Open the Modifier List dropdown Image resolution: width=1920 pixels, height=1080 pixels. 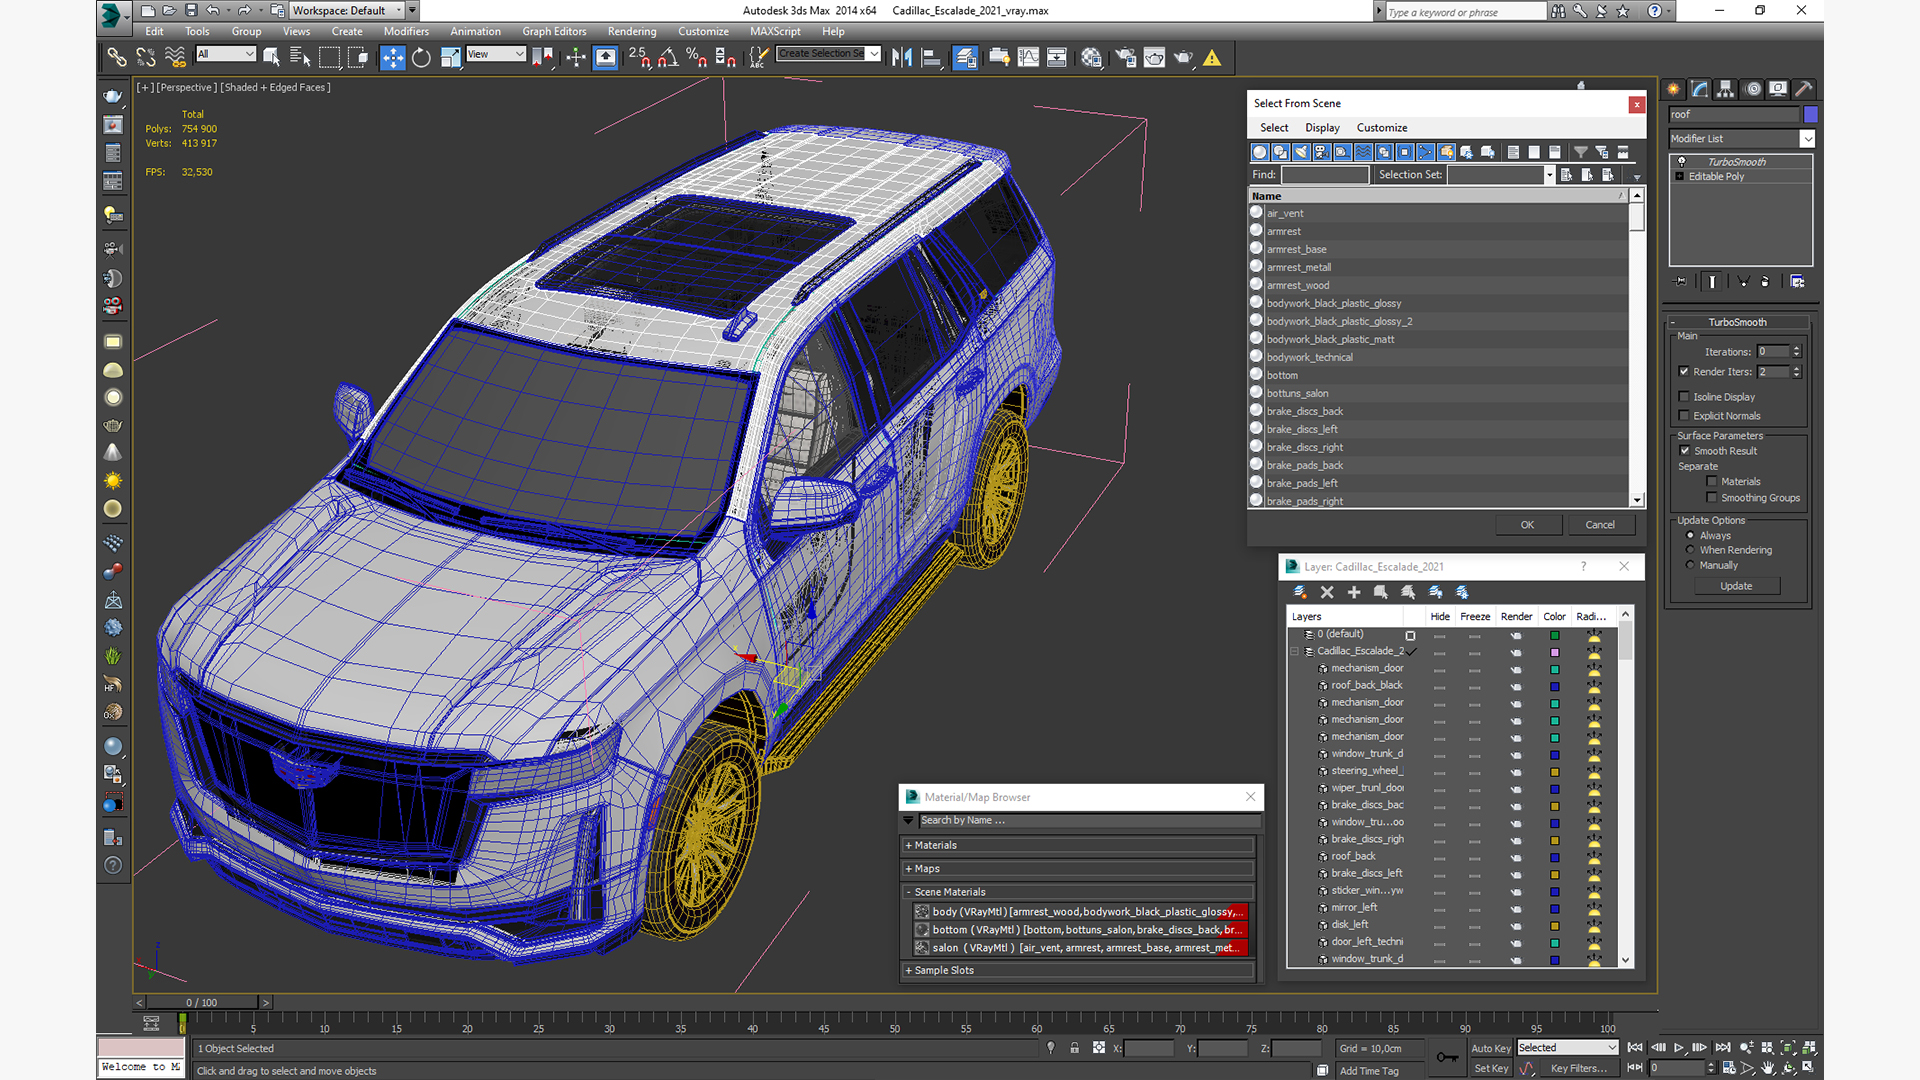[x=1742, y=139]
